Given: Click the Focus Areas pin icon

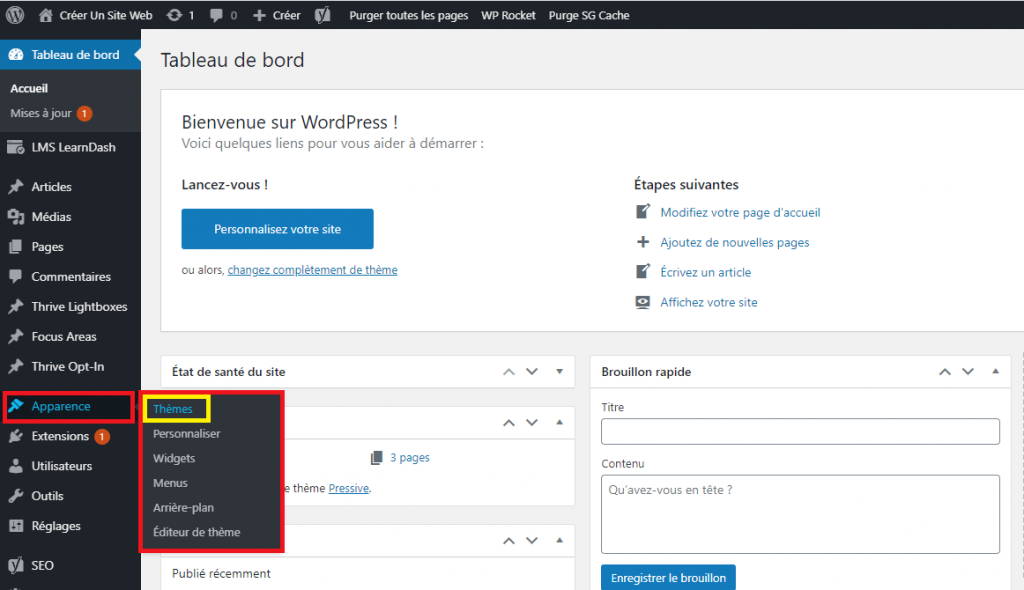Looking at the screenshot, I should 16,336.
